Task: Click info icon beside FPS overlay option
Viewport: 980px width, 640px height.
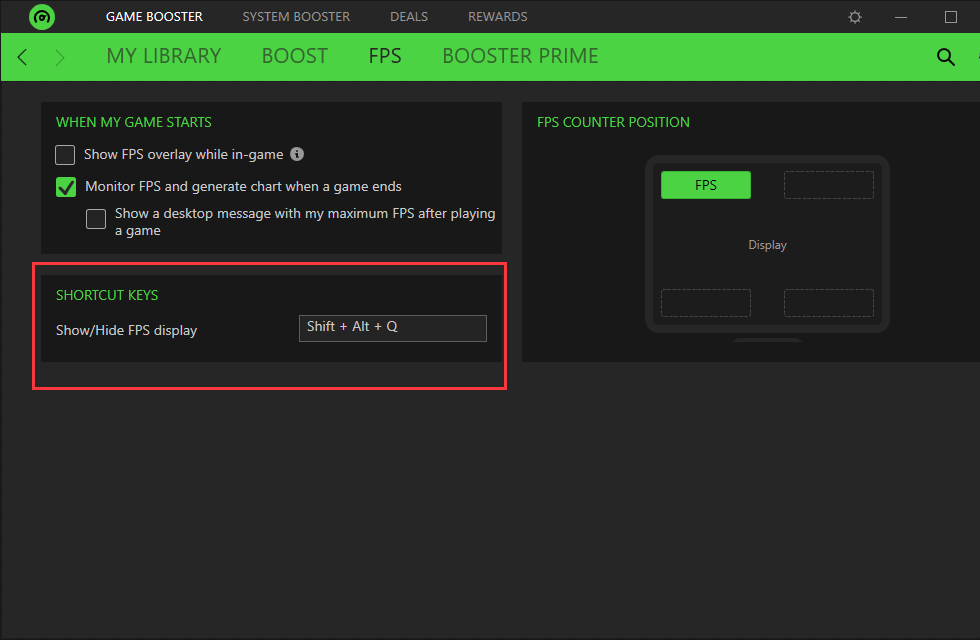Action: pos(297,154)
